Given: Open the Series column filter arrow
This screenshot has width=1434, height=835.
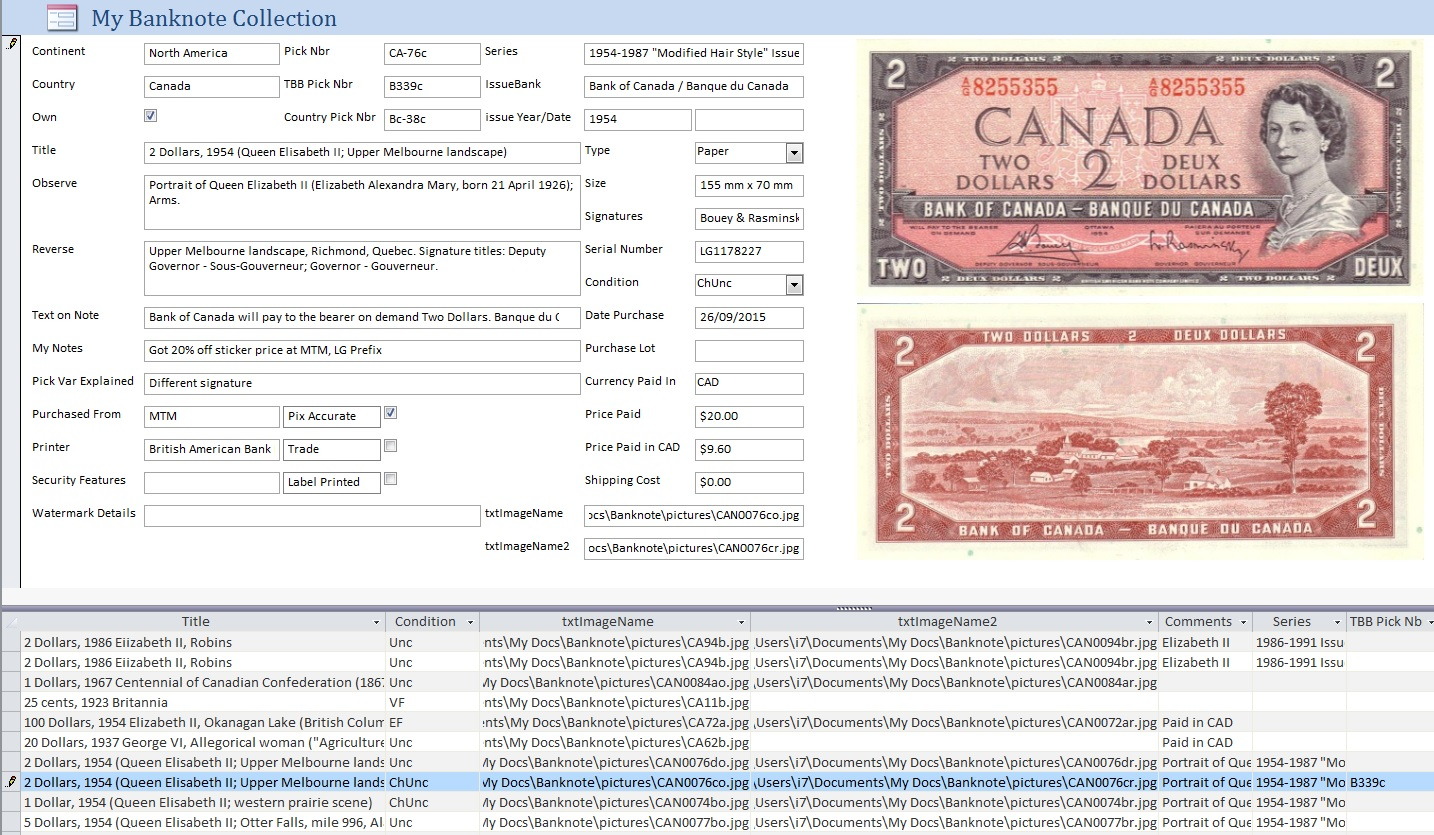Looking at the screenshot, I should (1337, 622).
